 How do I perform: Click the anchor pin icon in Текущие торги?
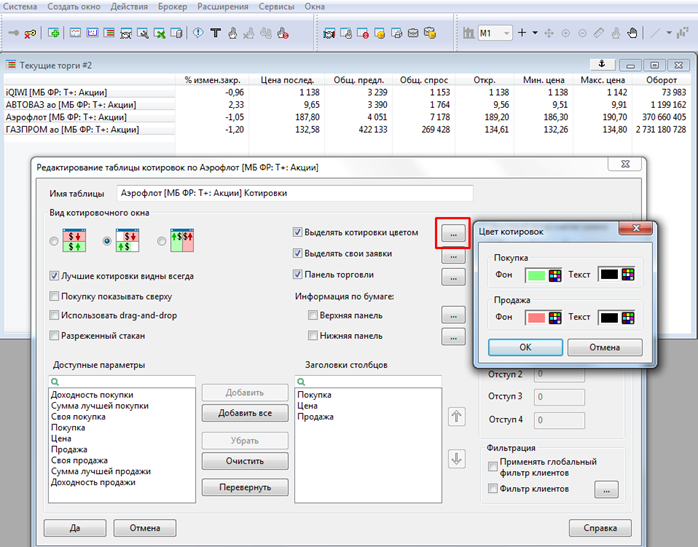pyautogui.click(x=602, y=65)
